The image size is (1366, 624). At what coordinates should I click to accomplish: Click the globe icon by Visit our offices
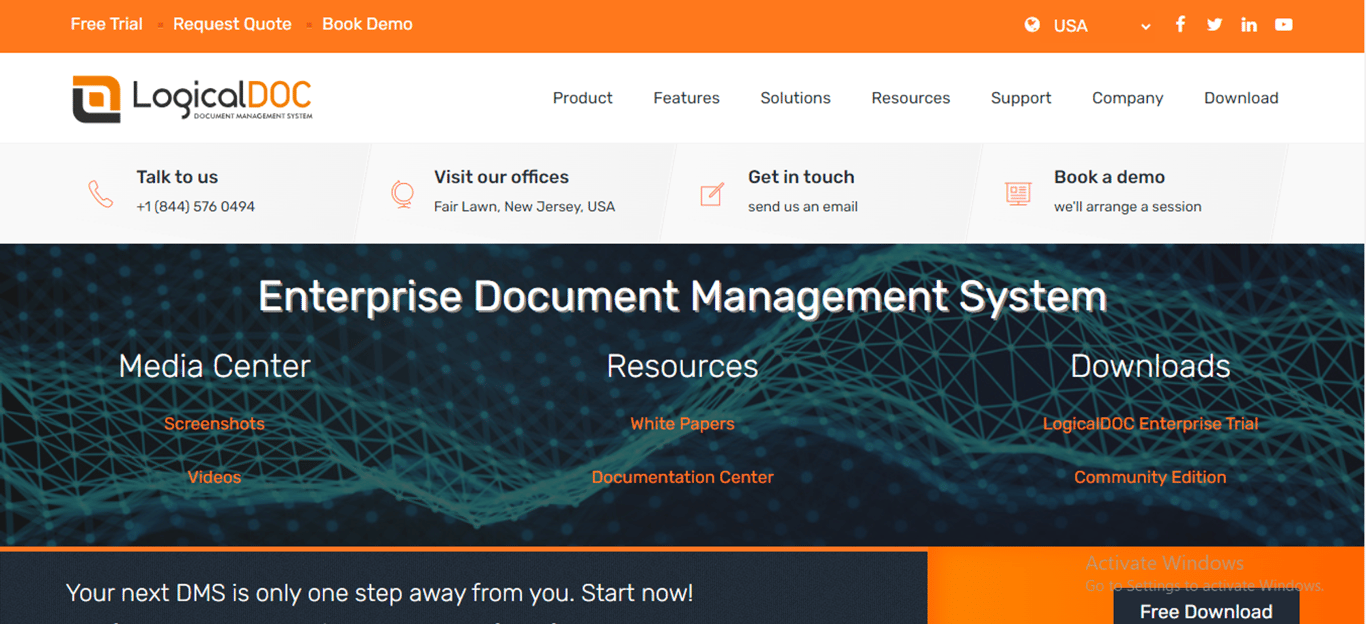pyautogui.click(x=402, y=193)
